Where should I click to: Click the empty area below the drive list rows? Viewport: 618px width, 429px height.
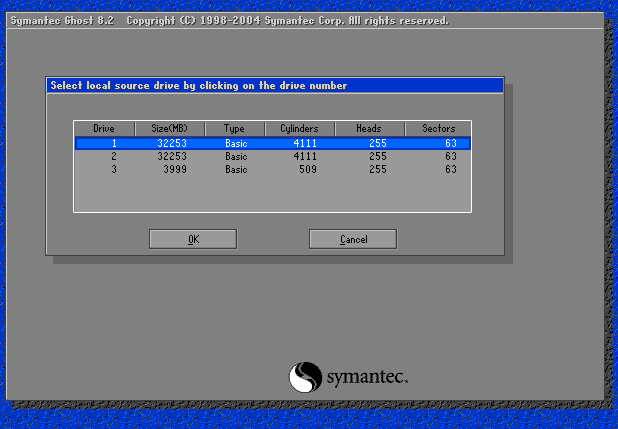272,194
